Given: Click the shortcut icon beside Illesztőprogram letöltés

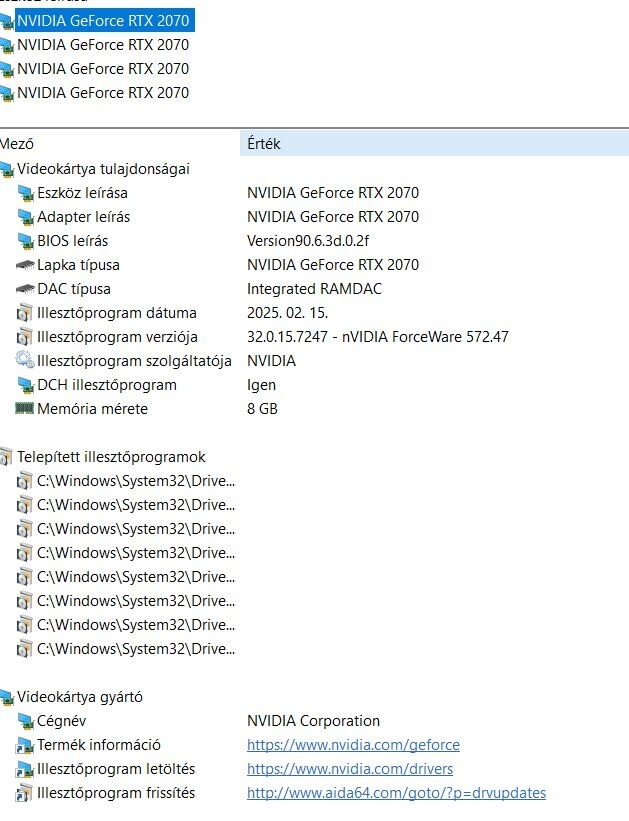Looking at the screenshot, I should (x=25, y=770).
